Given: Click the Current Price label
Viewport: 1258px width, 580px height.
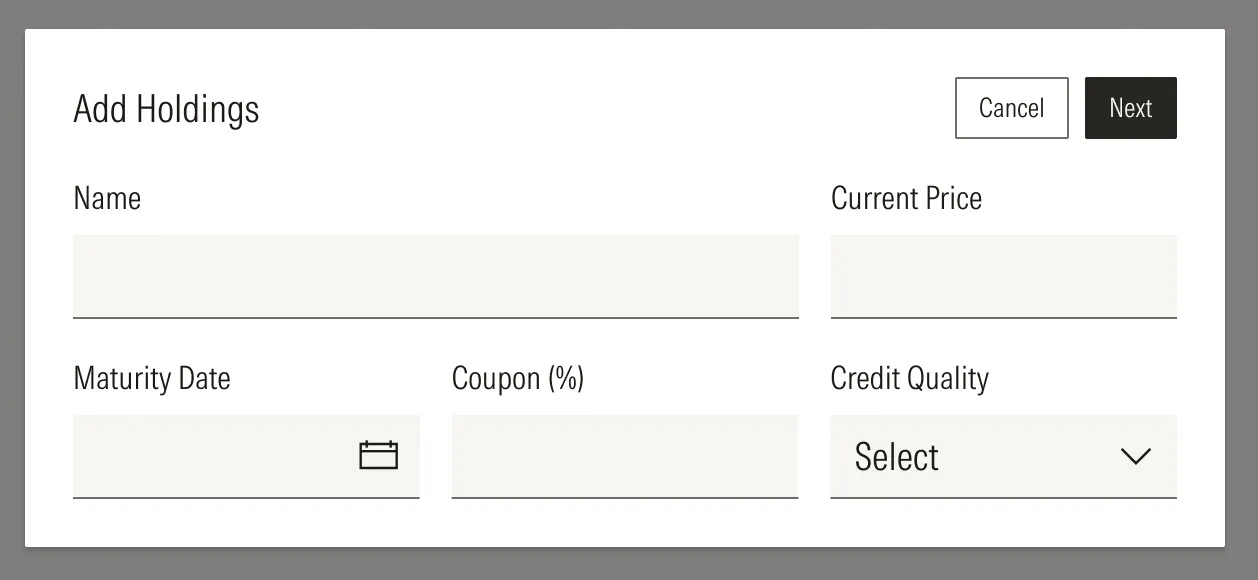Looking at the screenshot, I should click(x=906, y=198).
